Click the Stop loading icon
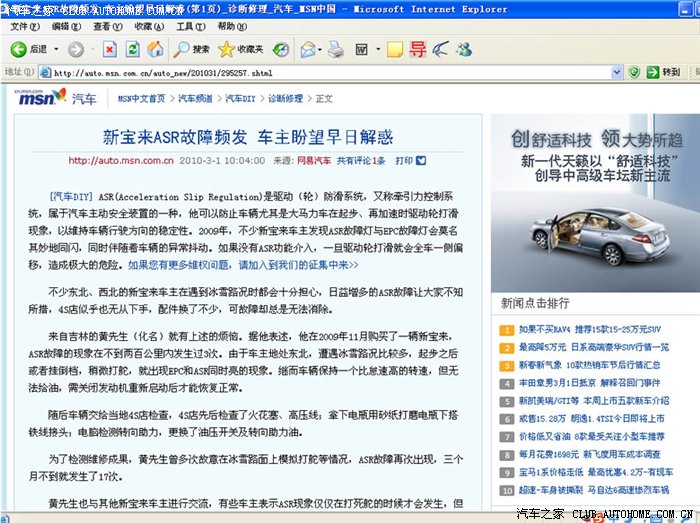This screenshot has width=700, height=523. (x=108, y=49)
